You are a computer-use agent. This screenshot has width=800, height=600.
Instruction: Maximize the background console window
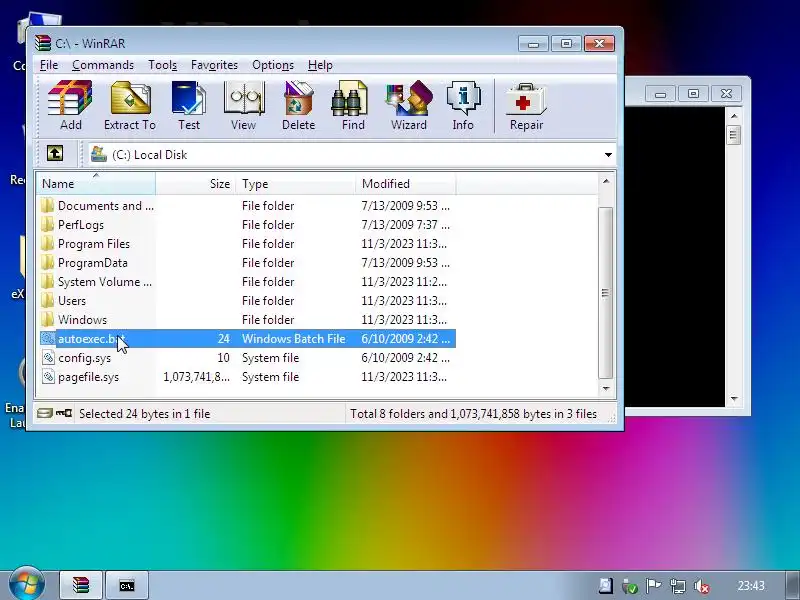693,94
